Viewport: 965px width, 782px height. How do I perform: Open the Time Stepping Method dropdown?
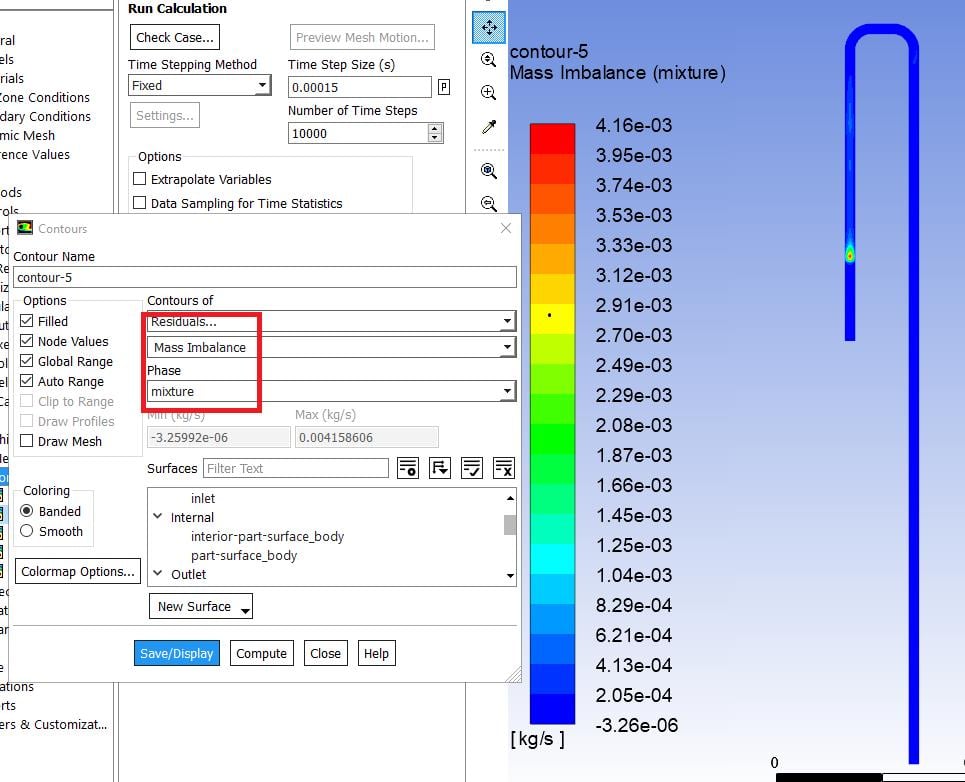click(x=199, y=86)
